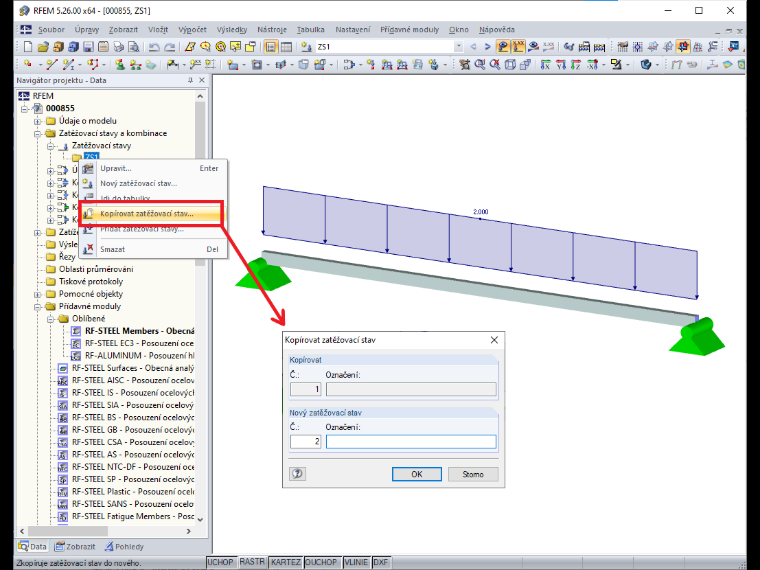The height and width of the screenshot is (570, 760).
Task: Choose Smazat from context menu
Action: pos(151,249)
